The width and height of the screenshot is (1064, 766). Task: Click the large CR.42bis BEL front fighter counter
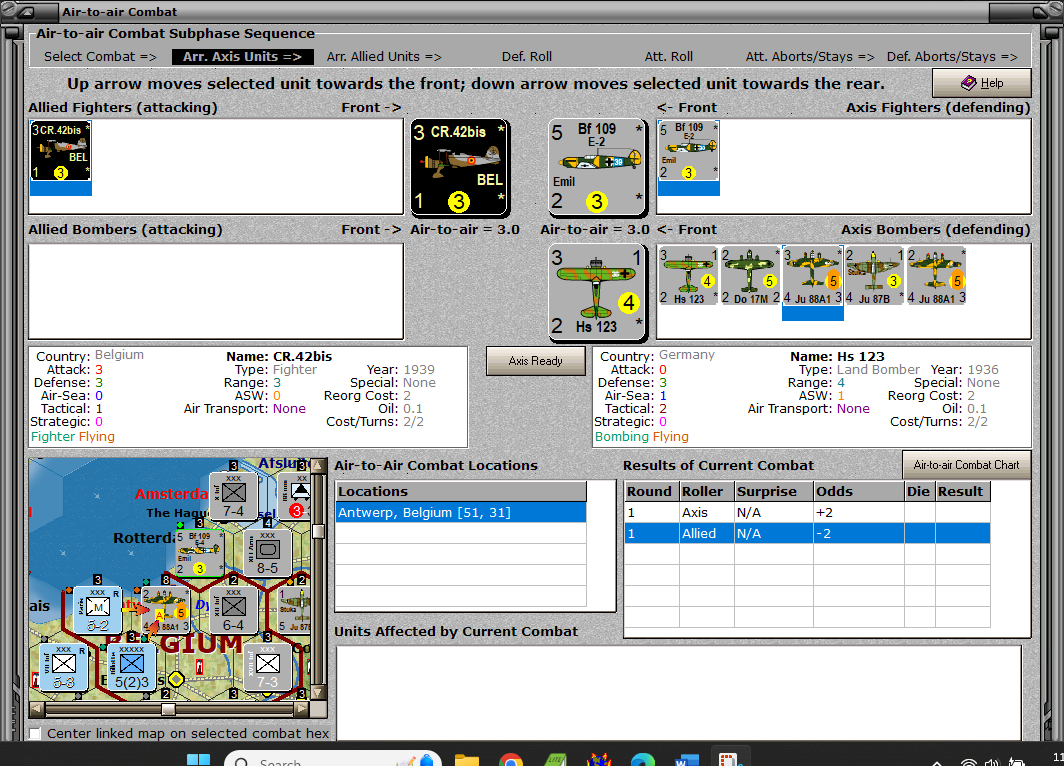[x=459, y=167]
